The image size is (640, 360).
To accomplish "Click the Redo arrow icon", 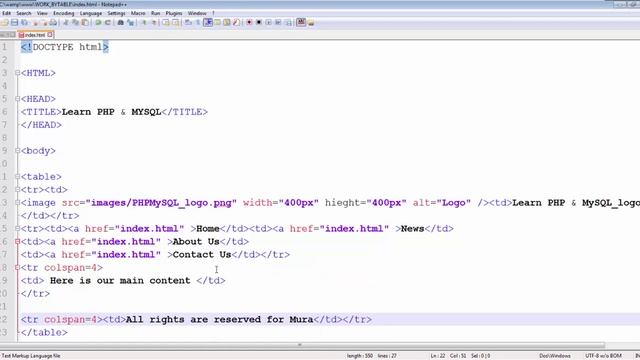I will (x=107, y=22).
